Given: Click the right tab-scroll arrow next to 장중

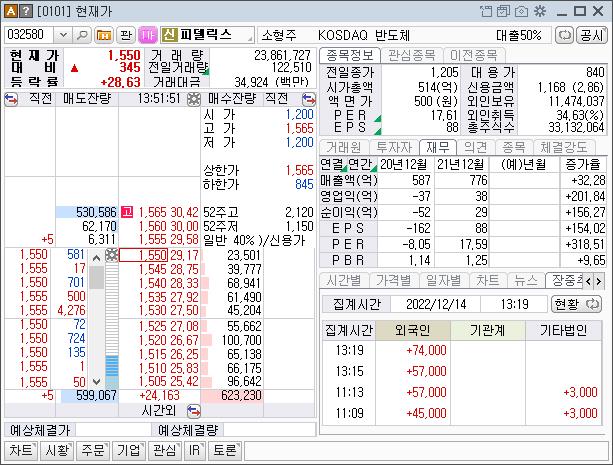Looking at the screenshot, I should pyautogui.click(x=599, y=281).
